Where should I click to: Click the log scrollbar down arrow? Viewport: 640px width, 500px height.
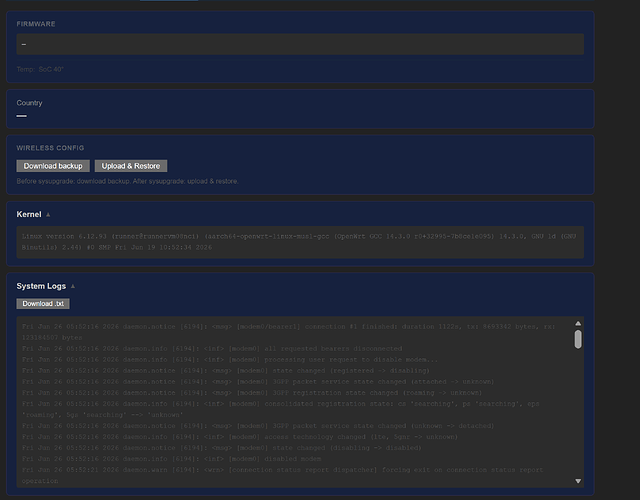click(x=578, y=481)
